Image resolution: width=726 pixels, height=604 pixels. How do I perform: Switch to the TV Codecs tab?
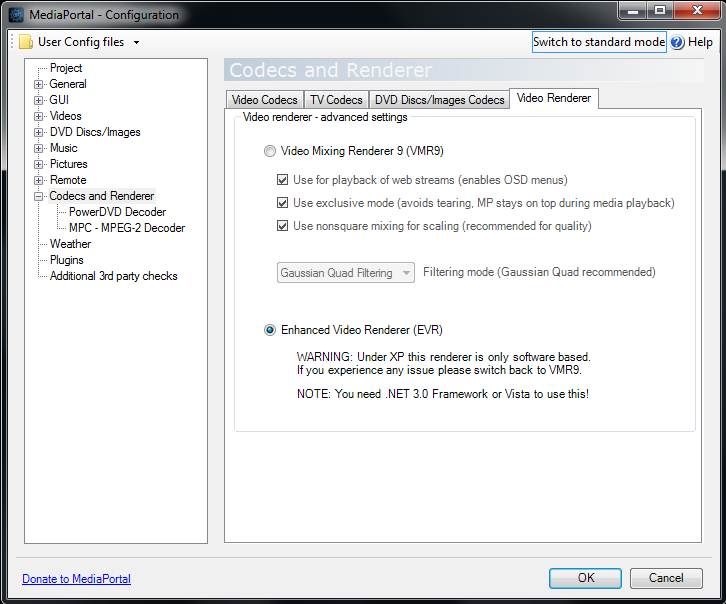click(x=336, y=100)
